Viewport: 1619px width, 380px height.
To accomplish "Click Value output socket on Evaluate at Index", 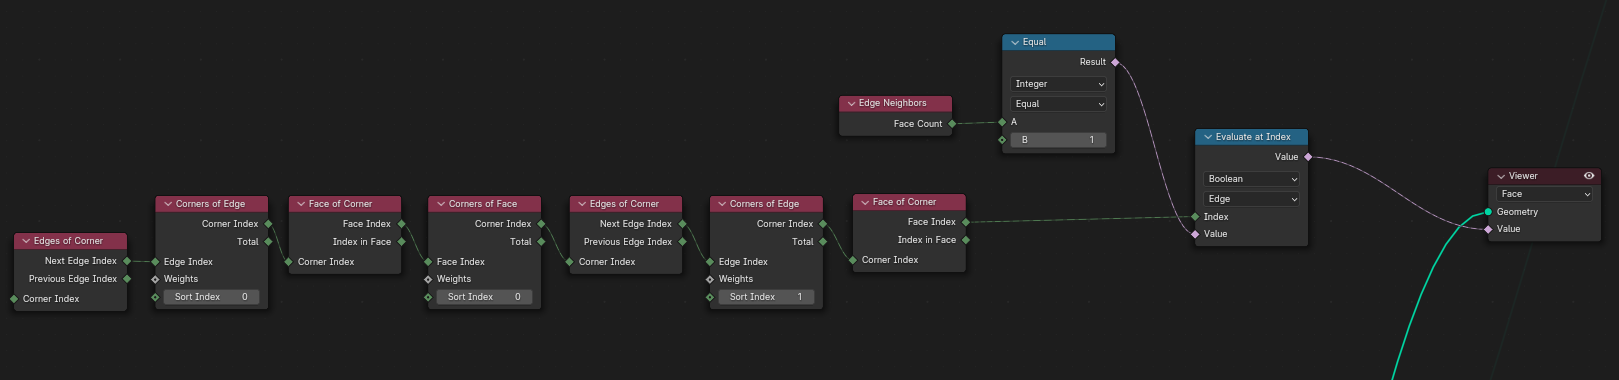I will point(1308,157).
